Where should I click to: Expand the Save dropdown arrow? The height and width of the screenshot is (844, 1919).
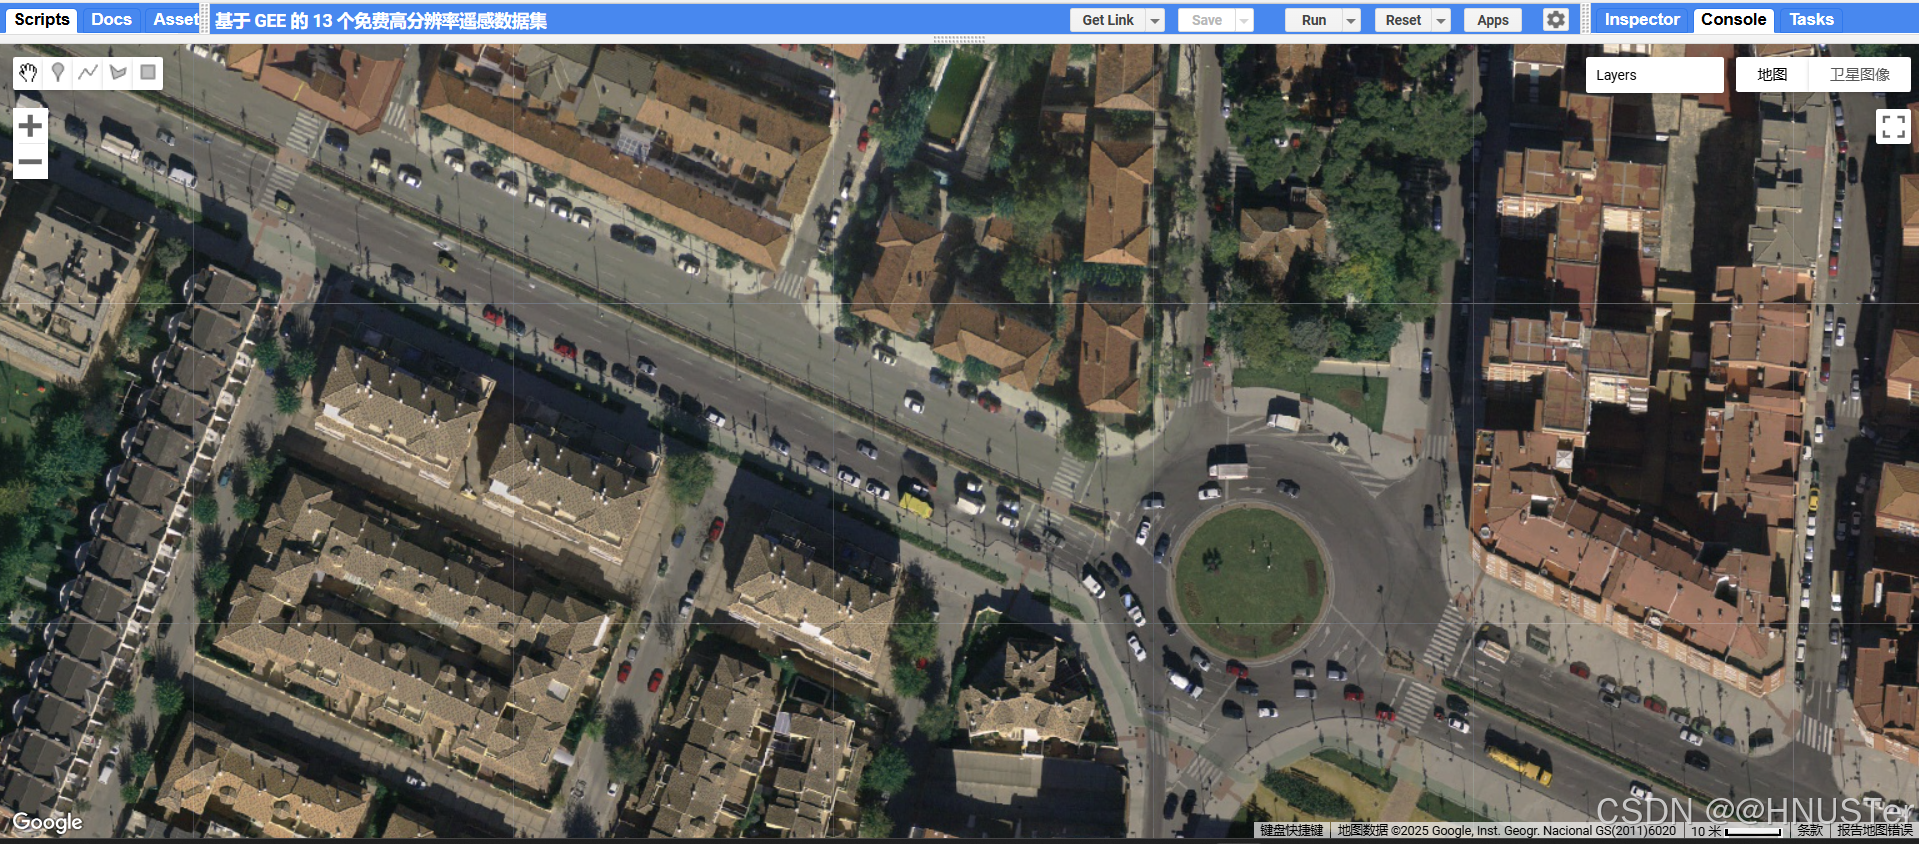tap(1245, 20)
